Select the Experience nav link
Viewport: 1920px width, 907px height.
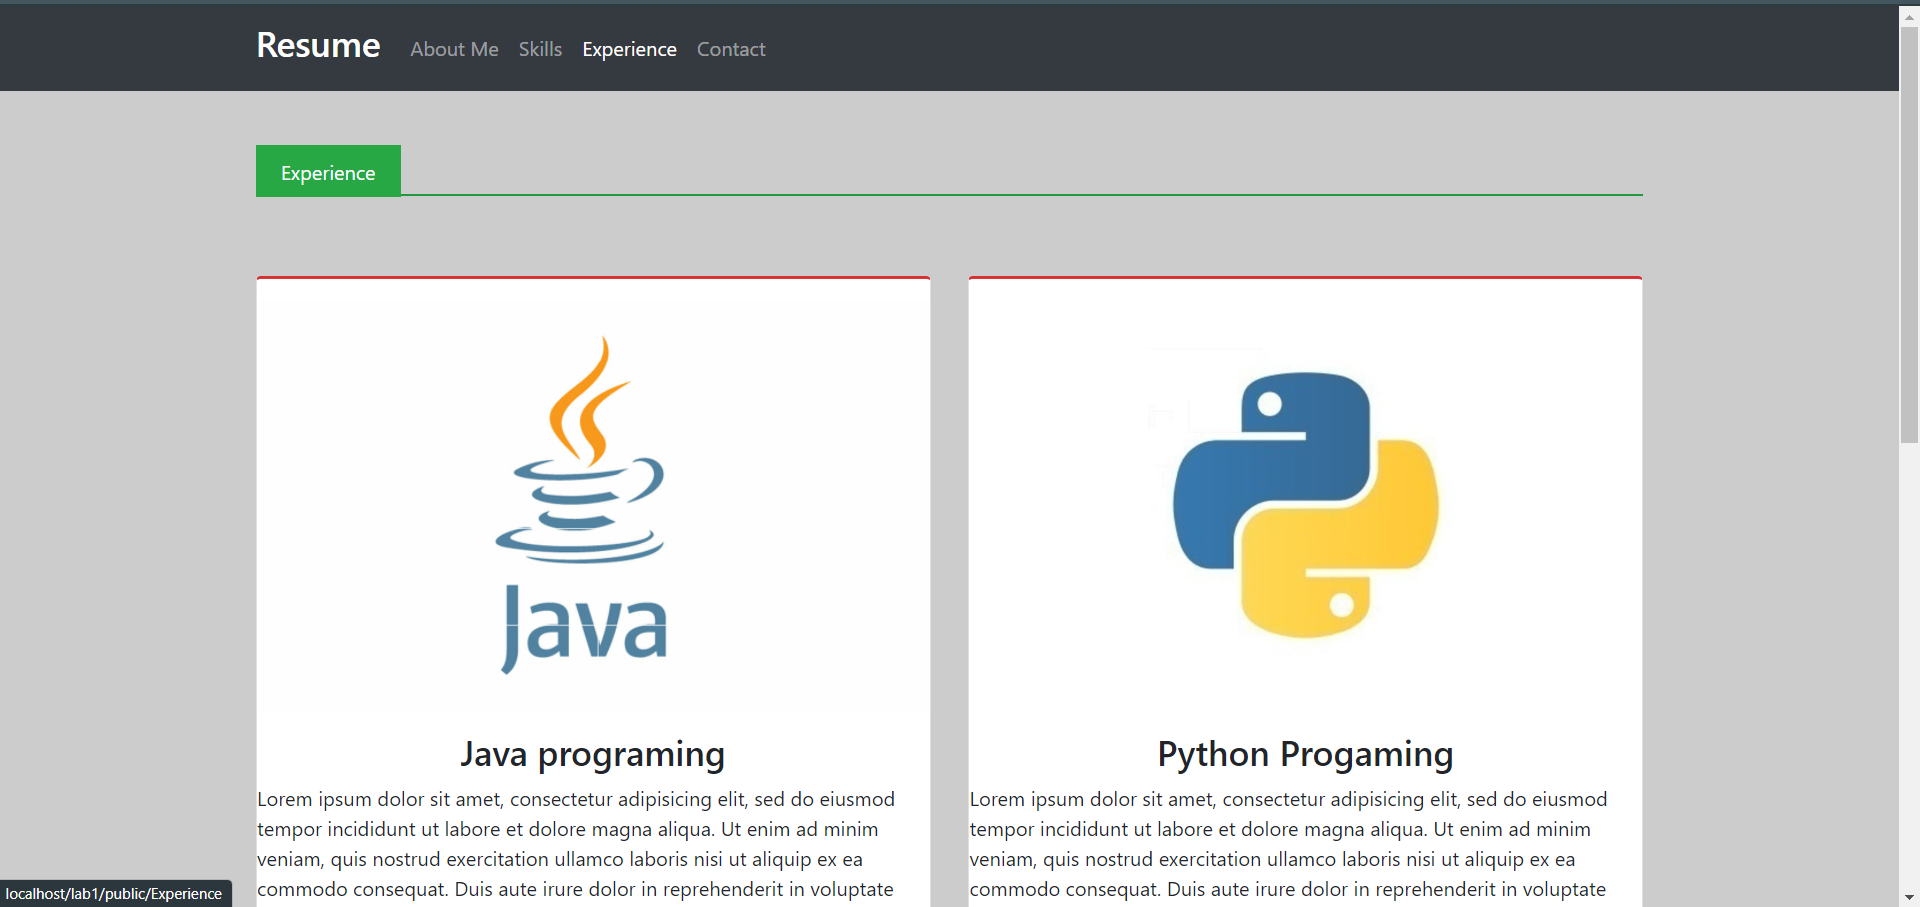(x=629, y=49)
